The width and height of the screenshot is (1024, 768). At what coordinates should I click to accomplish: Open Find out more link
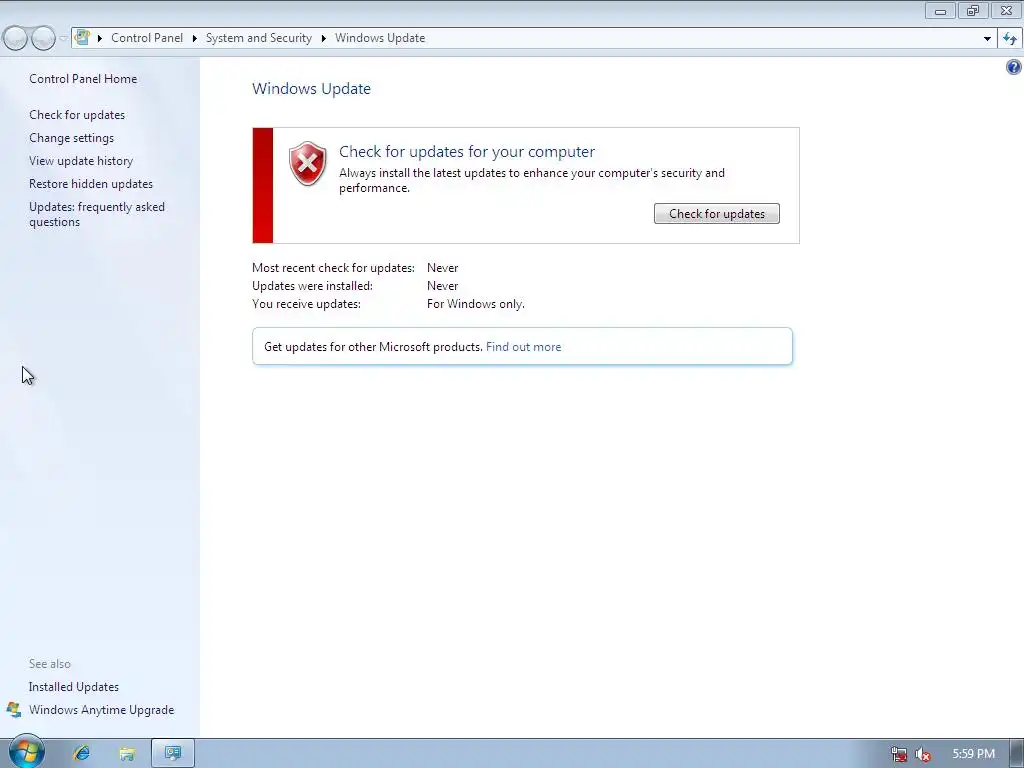524,347
